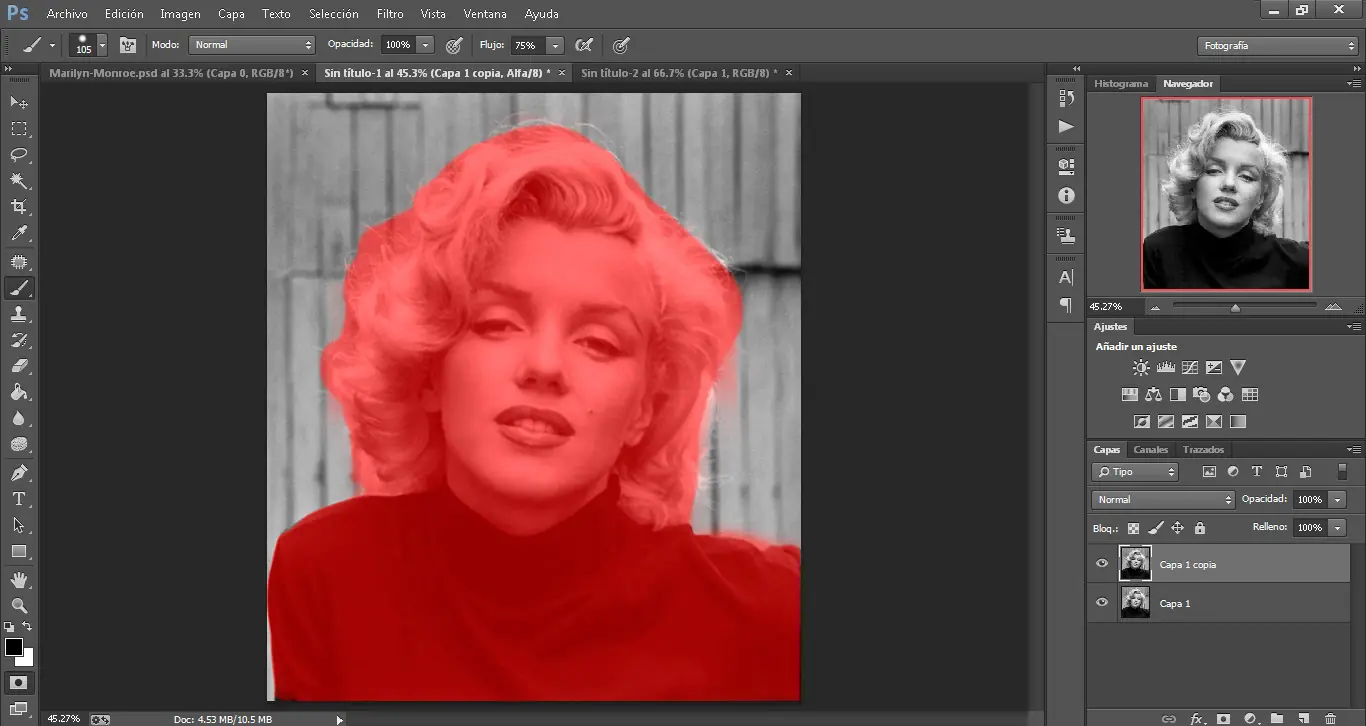Open the Info panel icon
The height and width of the screenshot is (726, 1366).
pos(1066,196)
